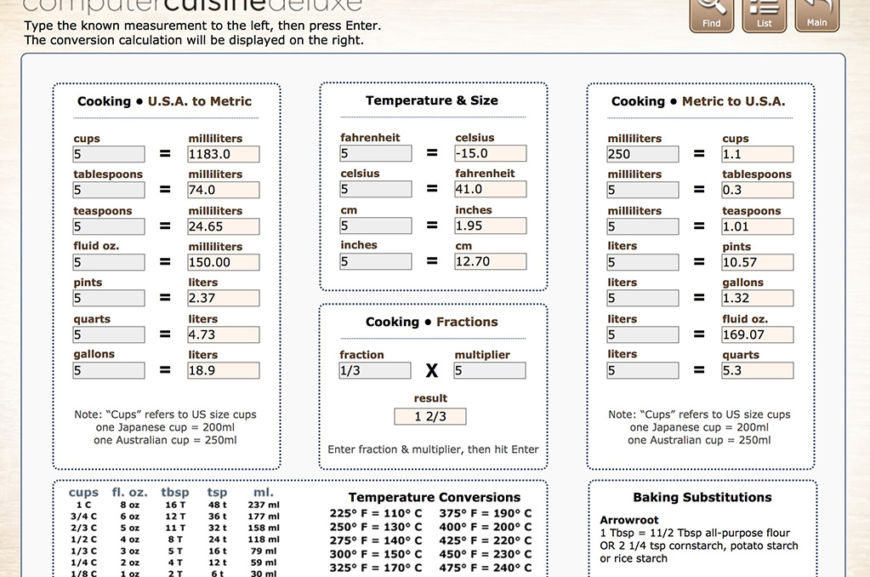Click the 'Baking Substitutions' heading
Image resolution: width=870 pixels, height=577 pixels.
(702, 497)
